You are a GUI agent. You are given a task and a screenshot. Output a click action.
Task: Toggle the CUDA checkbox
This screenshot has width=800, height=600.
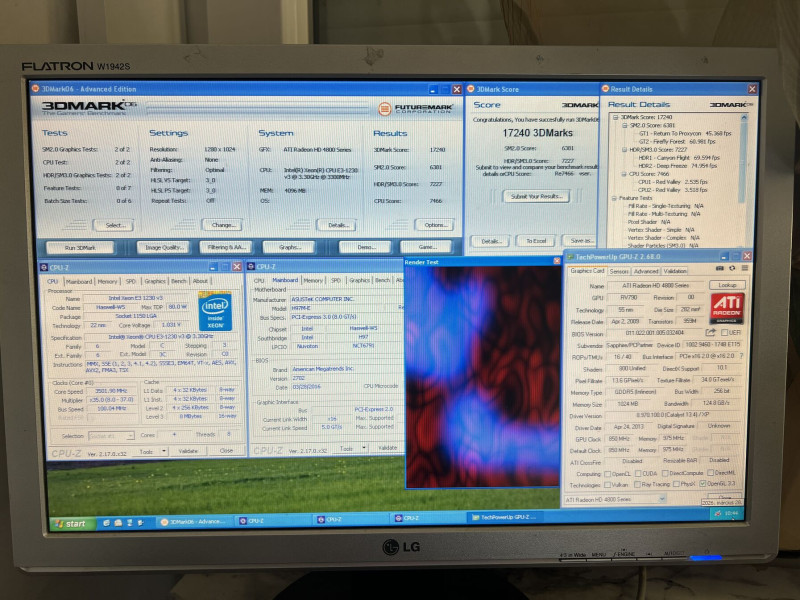[x=638, y=473]
